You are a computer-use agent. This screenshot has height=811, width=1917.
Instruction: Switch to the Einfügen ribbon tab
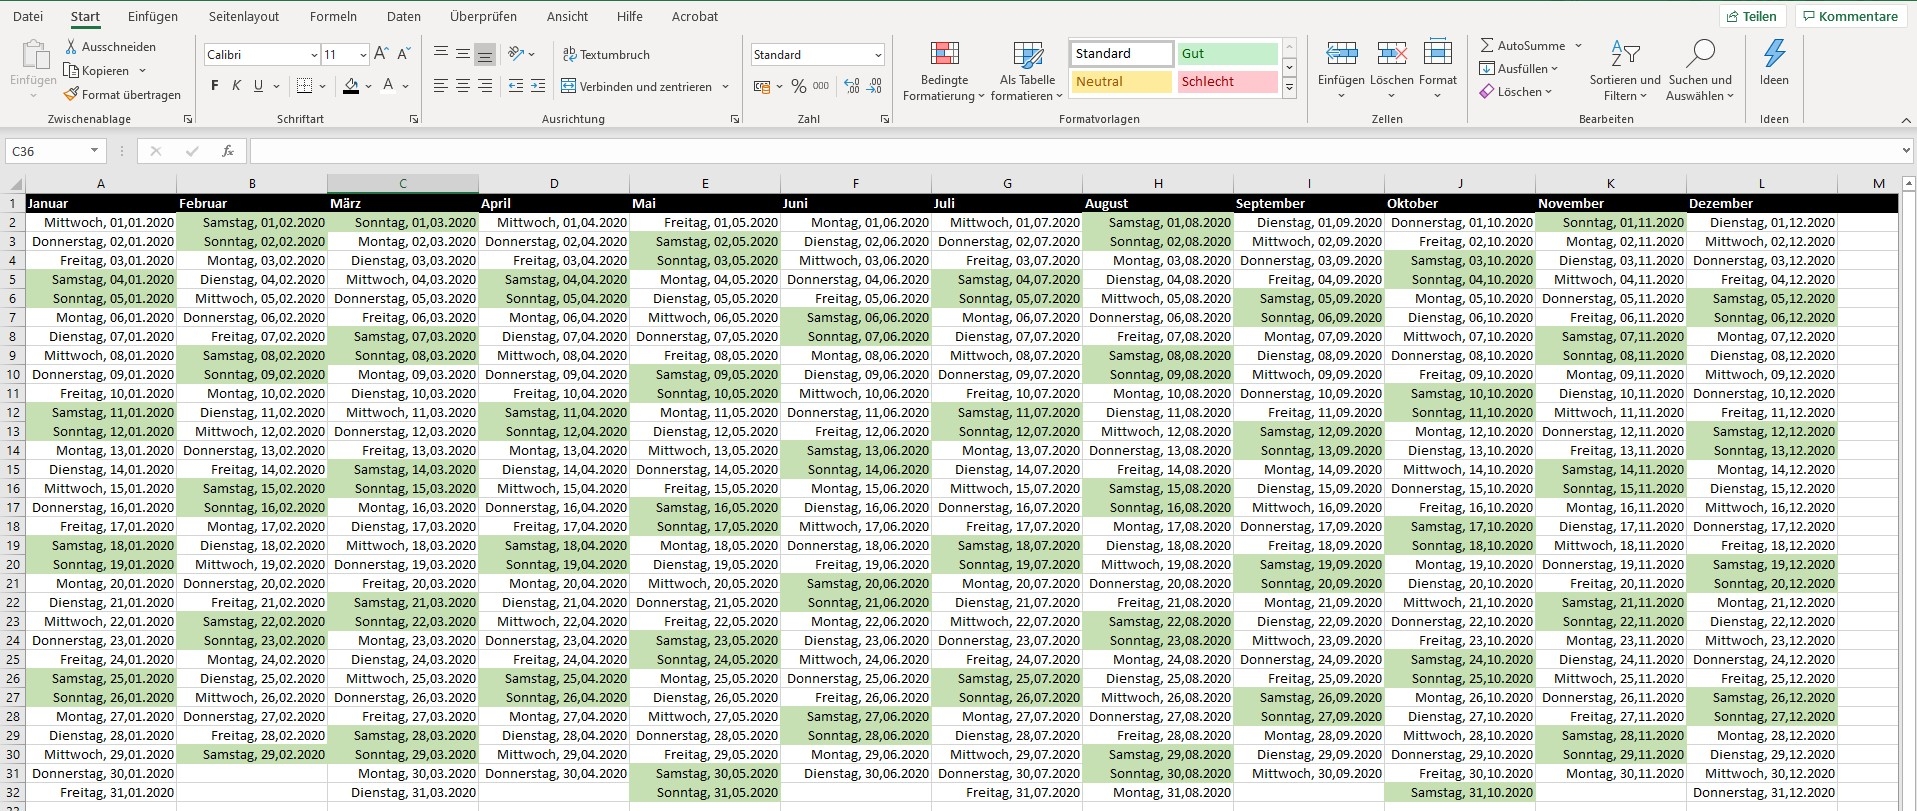coord(153,16)
